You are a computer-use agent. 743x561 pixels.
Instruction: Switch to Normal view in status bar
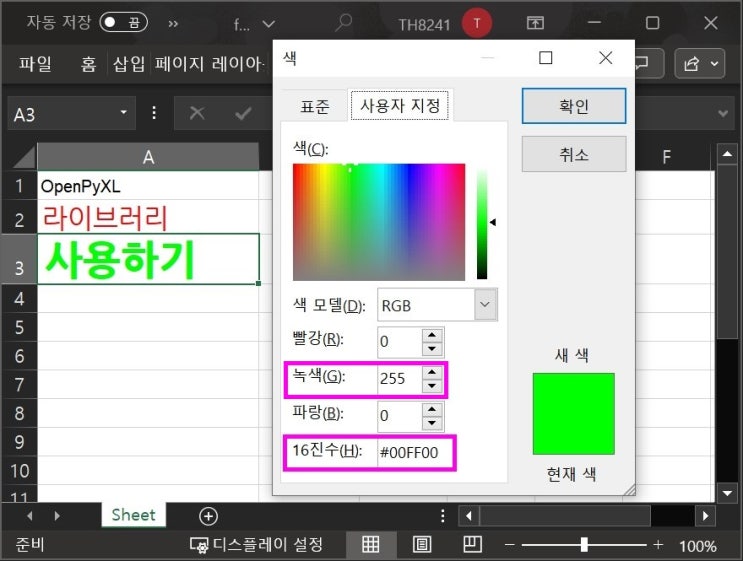click(371, 545)
